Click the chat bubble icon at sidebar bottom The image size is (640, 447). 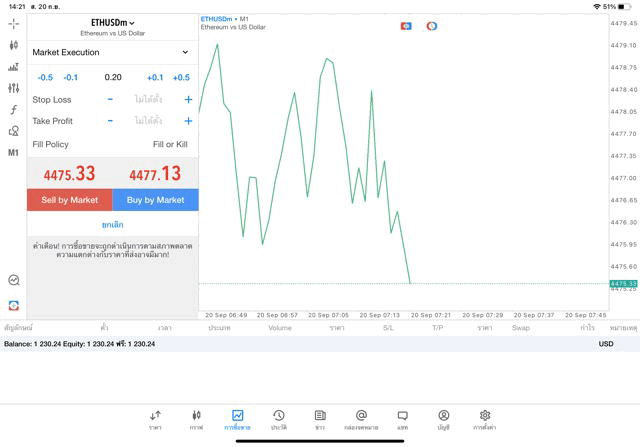pos(13,281)
